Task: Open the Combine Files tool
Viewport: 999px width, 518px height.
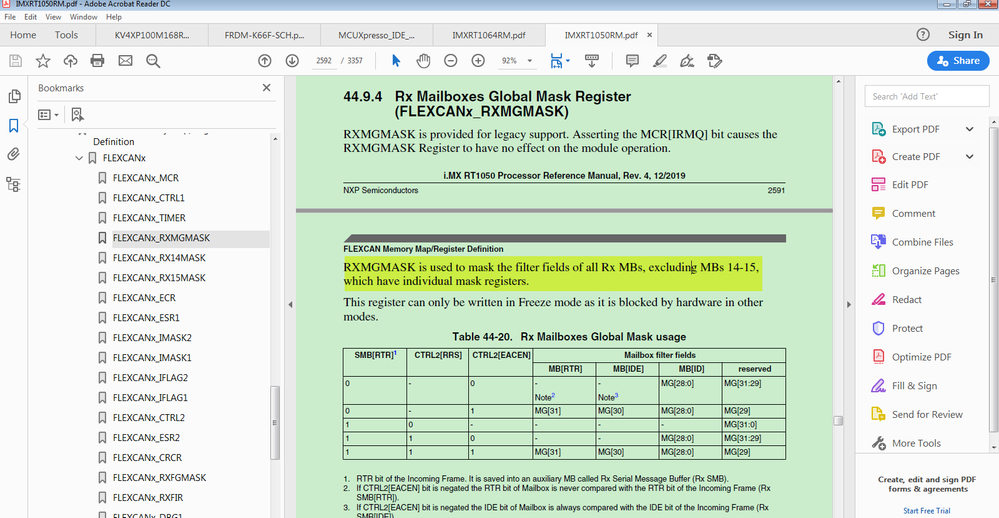Action: (922, 242)
